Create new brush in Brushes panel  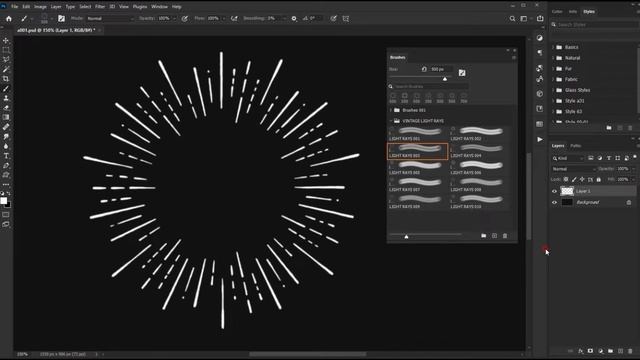tap(494, 236)
